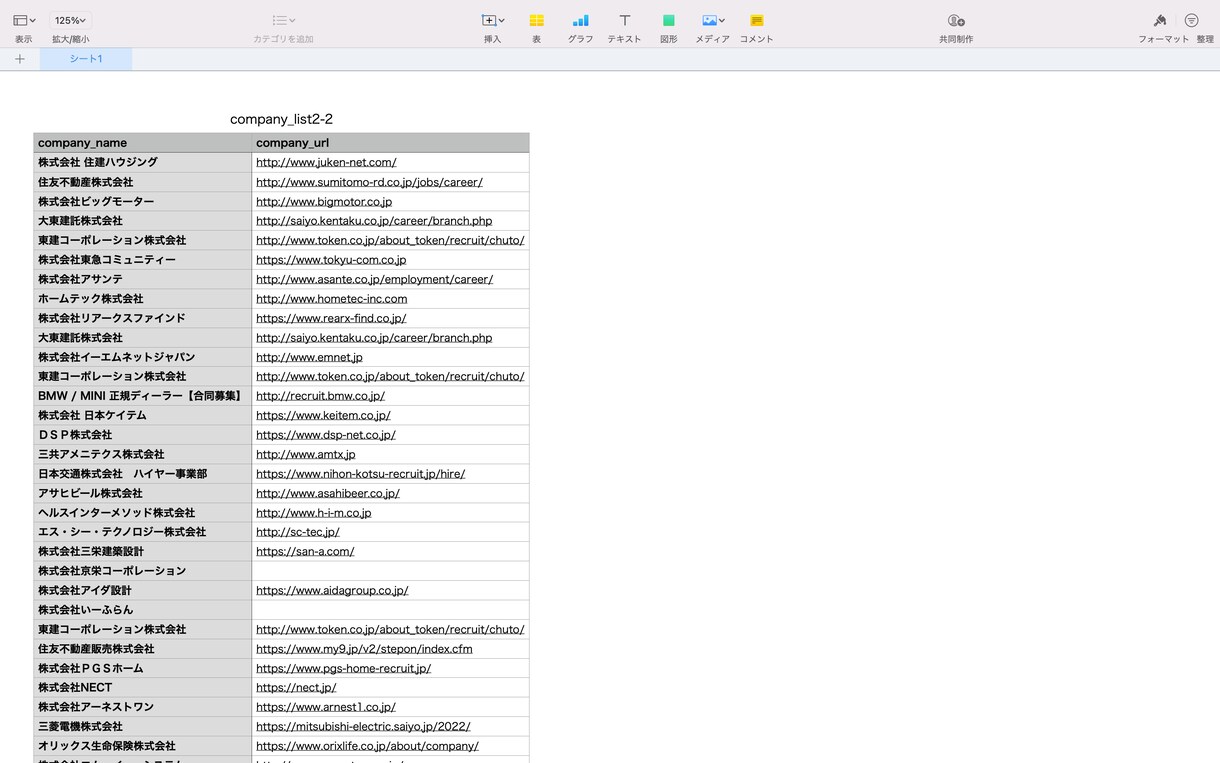Open the Media (メディア) toolbar icon

[x=712, y=20]
